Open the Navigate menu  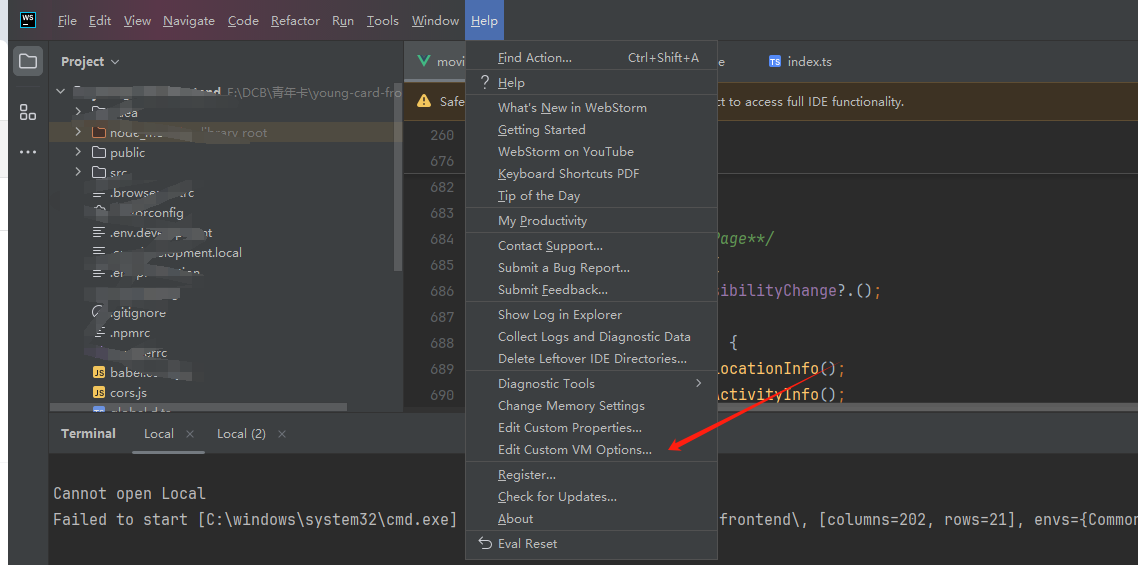[x=189, y=20]
